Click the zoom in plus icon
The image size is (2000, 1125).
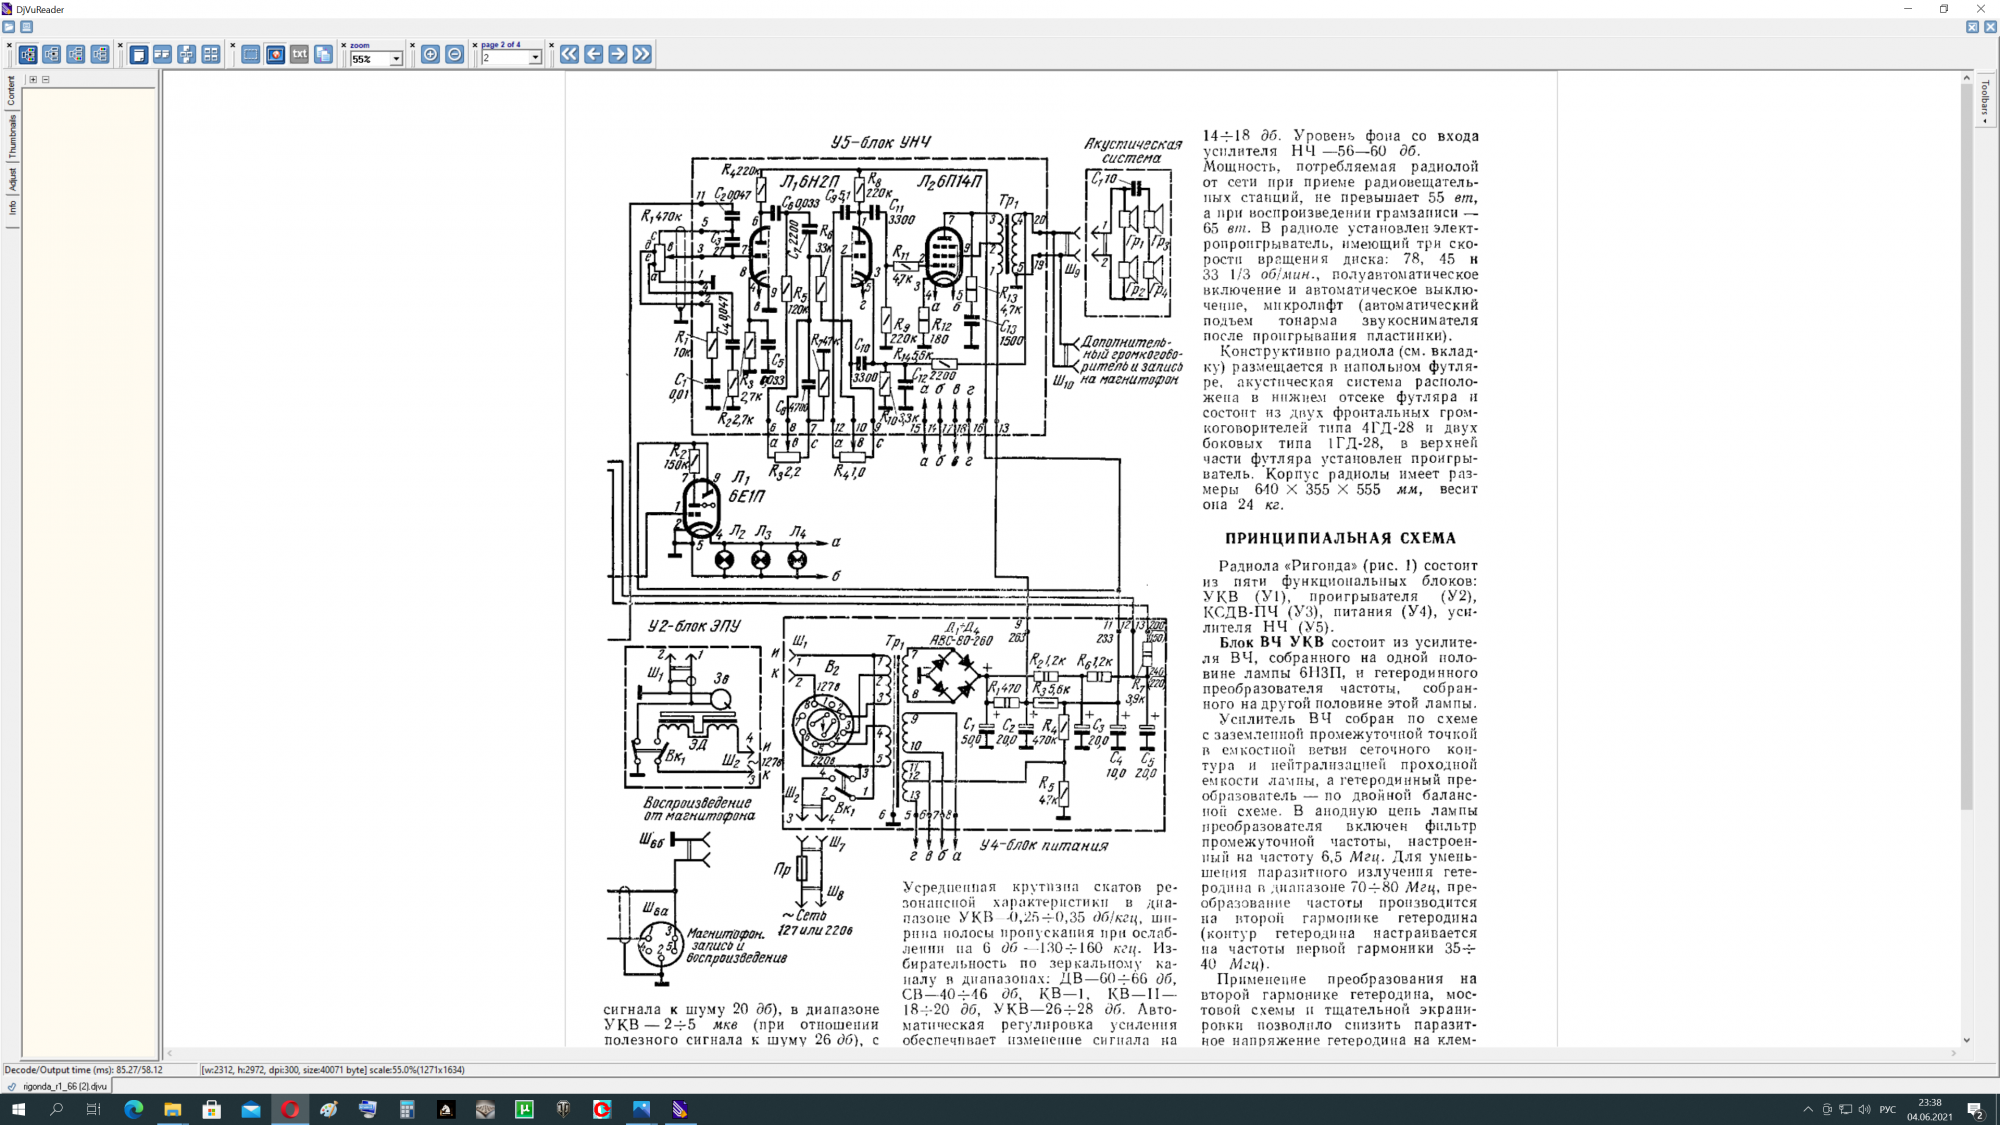tap(430, 55)
